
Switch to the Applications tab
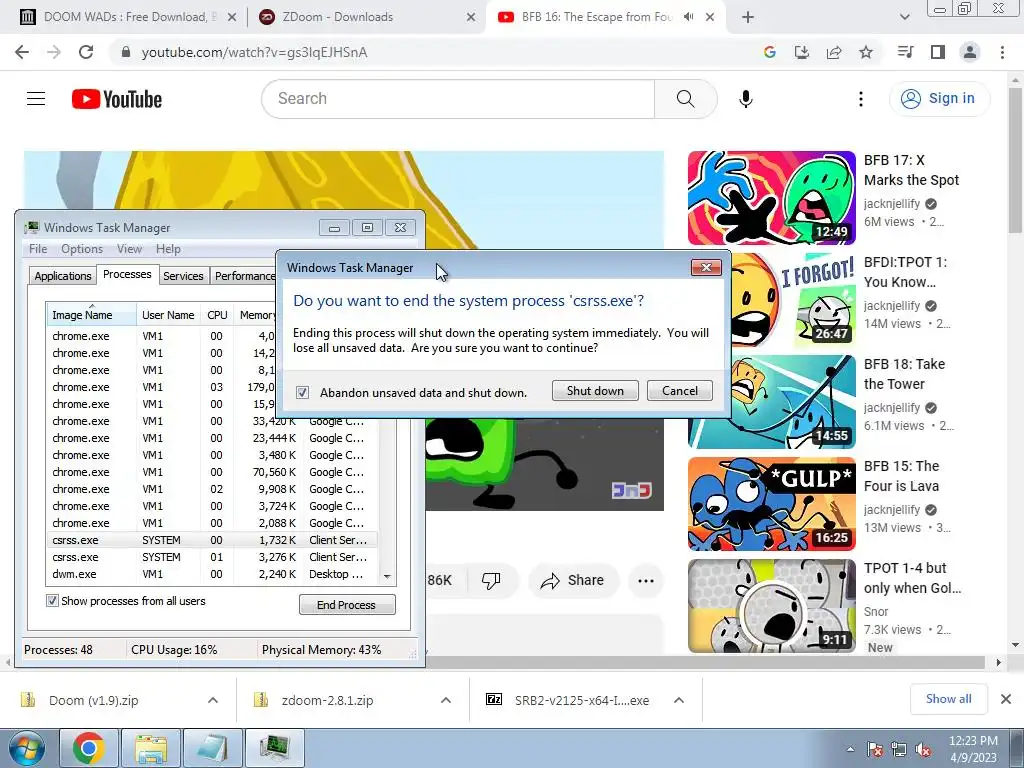coord(63,276)
